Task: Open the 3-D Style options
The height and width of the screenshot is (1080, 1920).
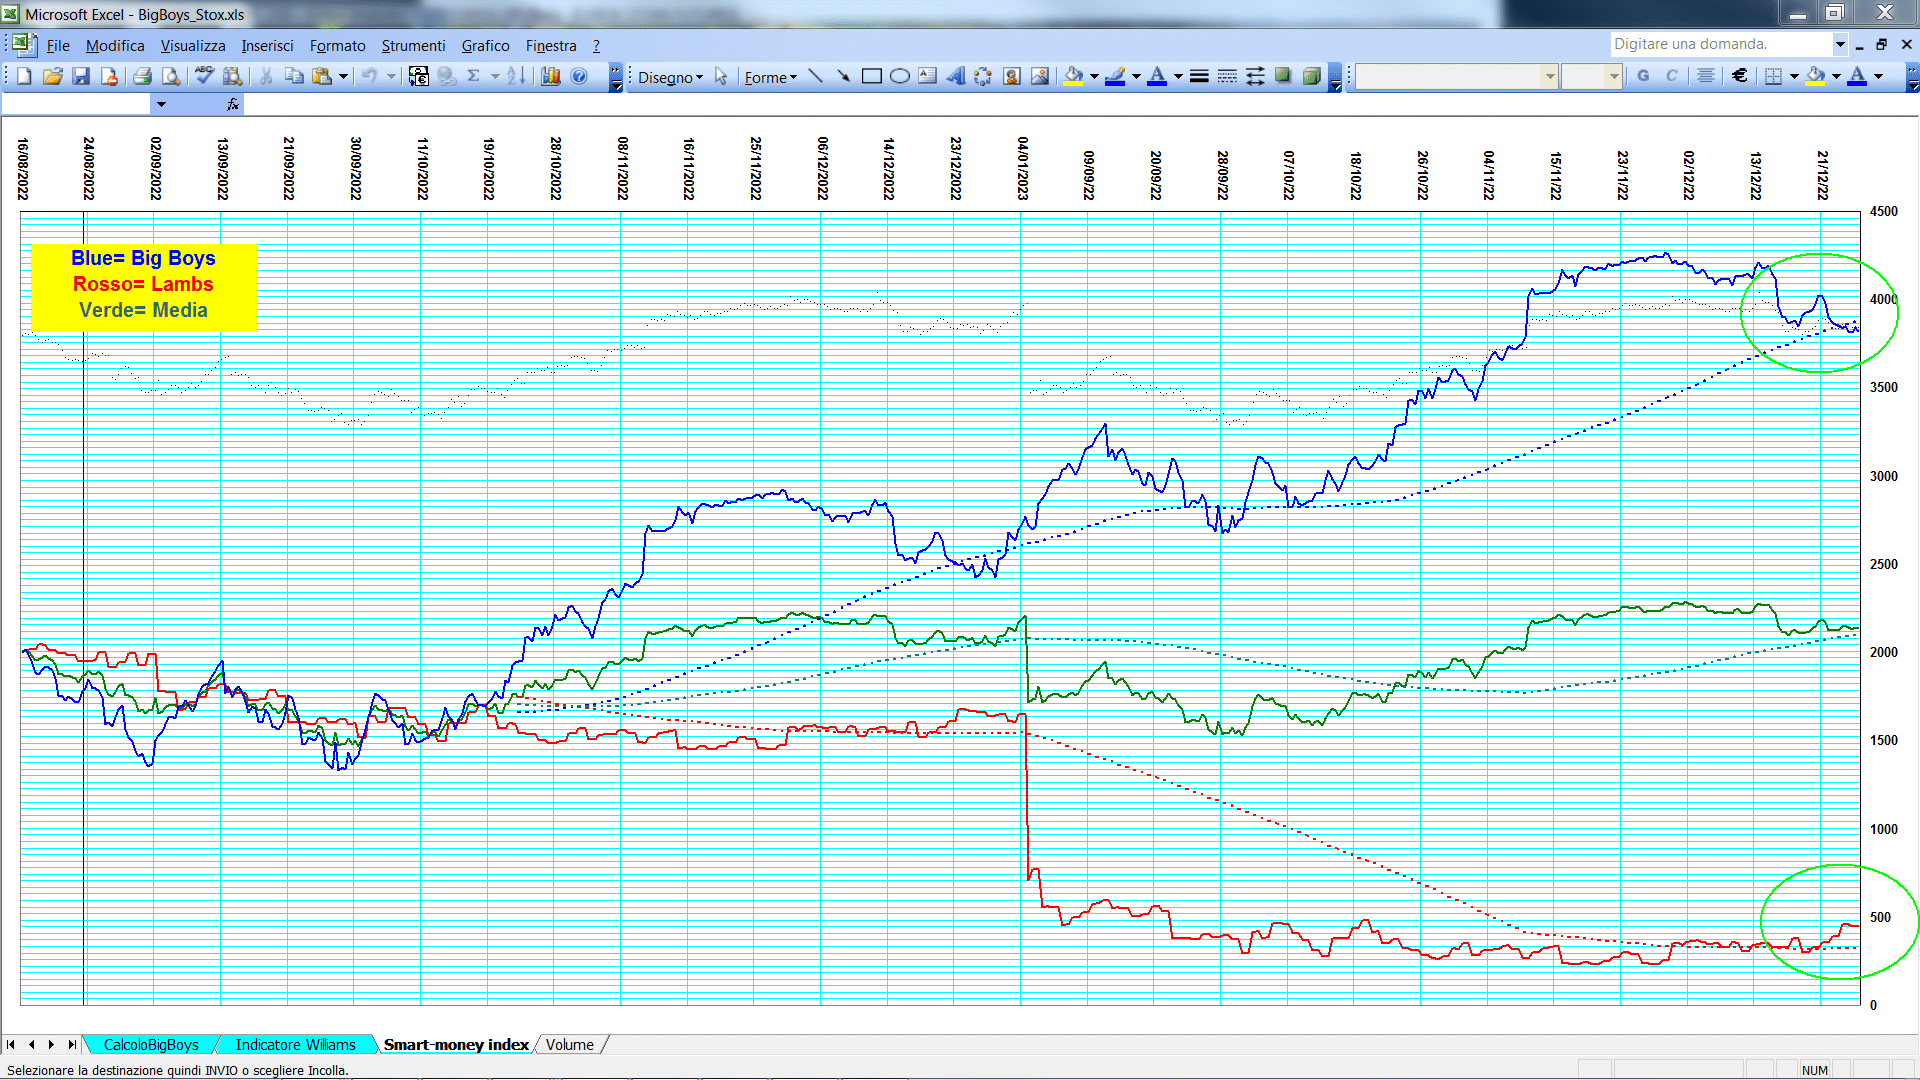Action: coord(1311,77)
